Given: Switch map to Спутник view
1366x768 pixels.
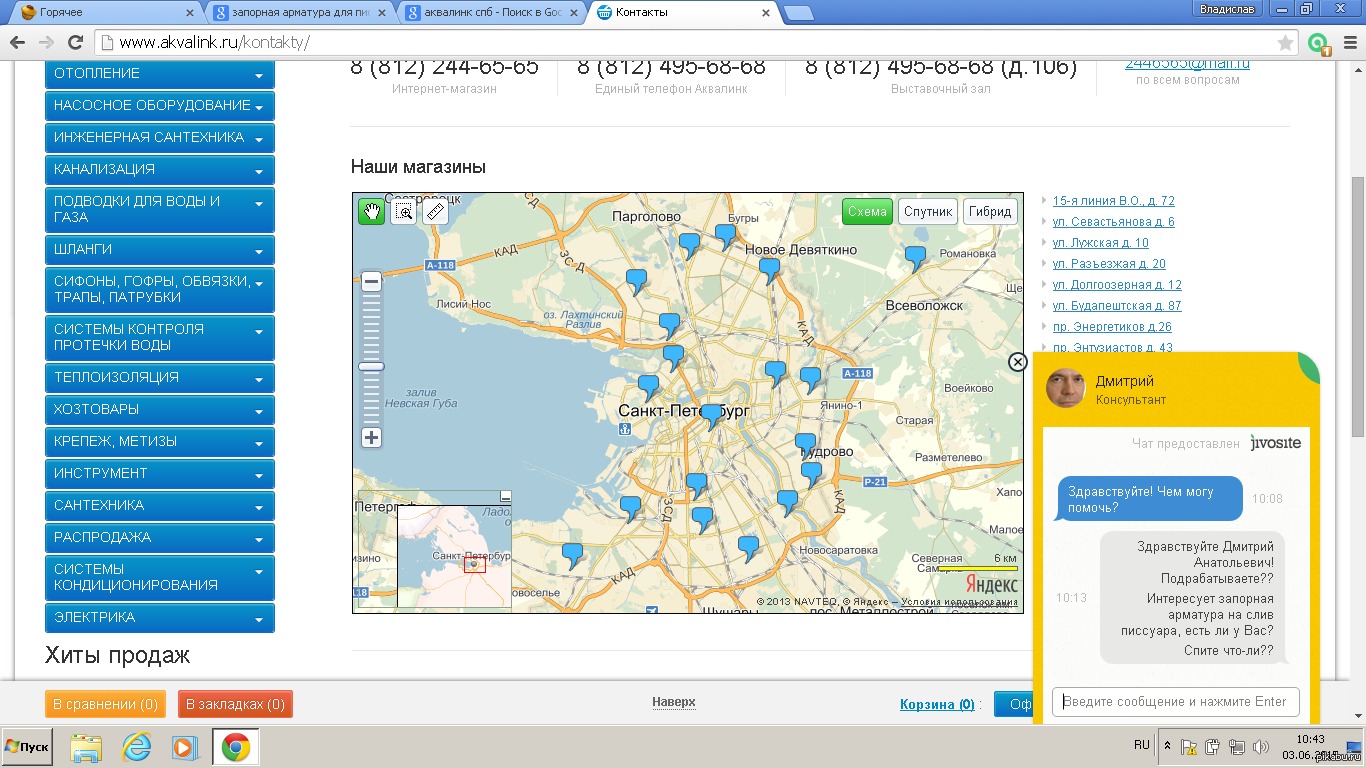Looking at the screenshot, I should (928, 212).
